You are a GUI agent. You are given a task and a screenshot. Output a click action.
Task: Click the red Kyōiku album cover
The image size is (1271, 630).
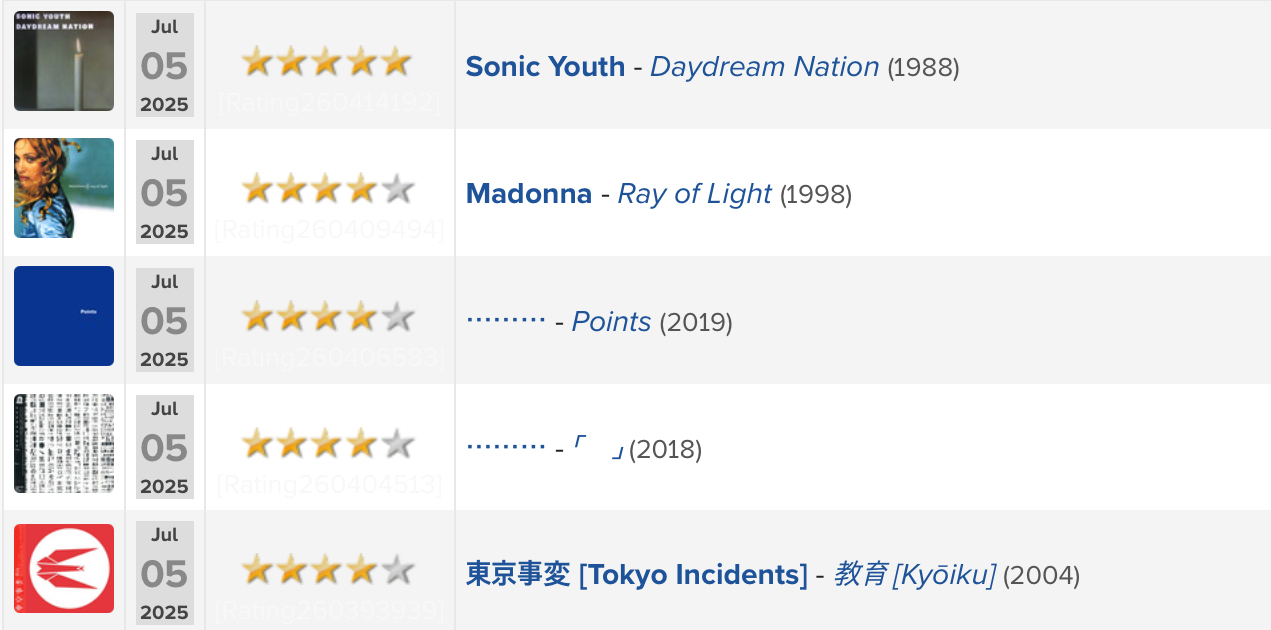64,568
